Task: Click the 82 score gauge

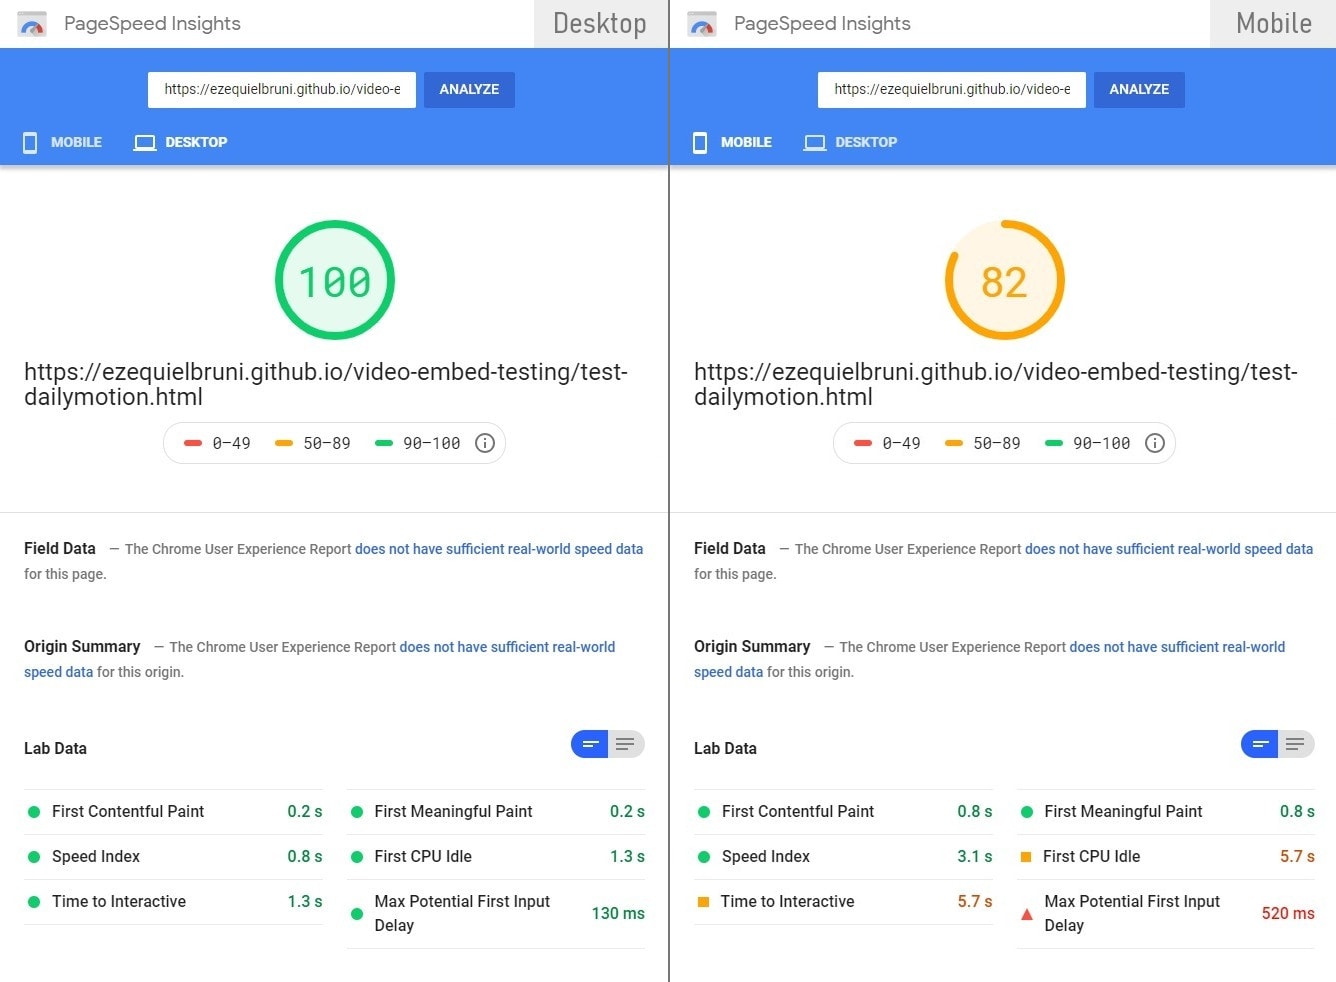Action: pos(1005,280)
